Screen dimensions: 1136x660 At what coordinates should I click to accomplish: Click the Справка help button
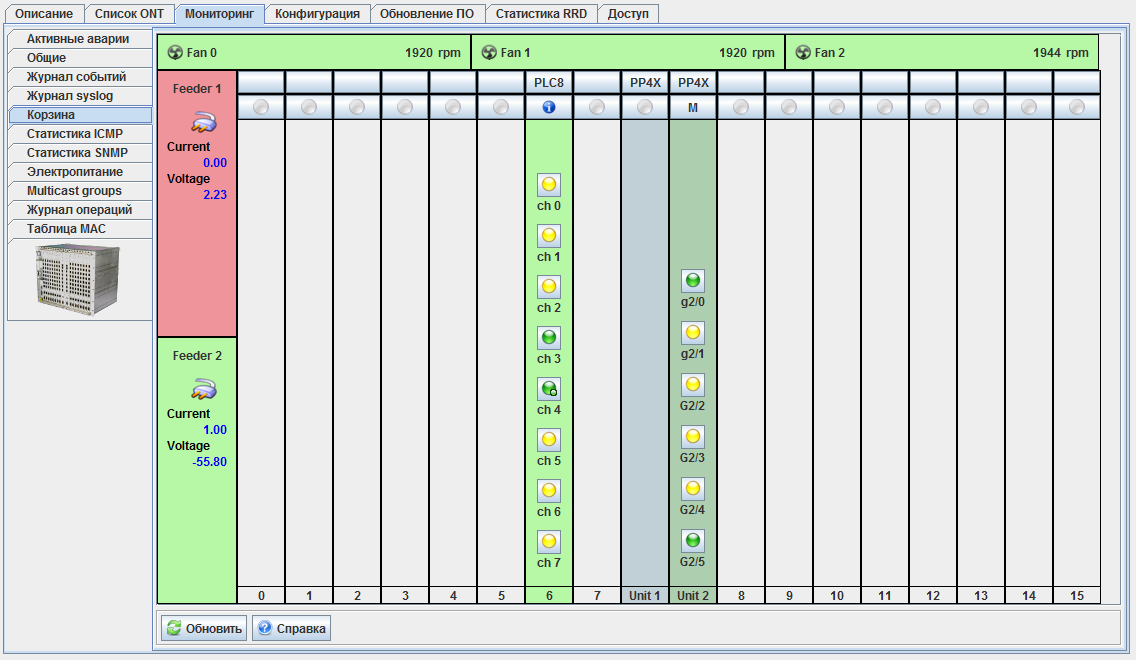coord(292,628)
